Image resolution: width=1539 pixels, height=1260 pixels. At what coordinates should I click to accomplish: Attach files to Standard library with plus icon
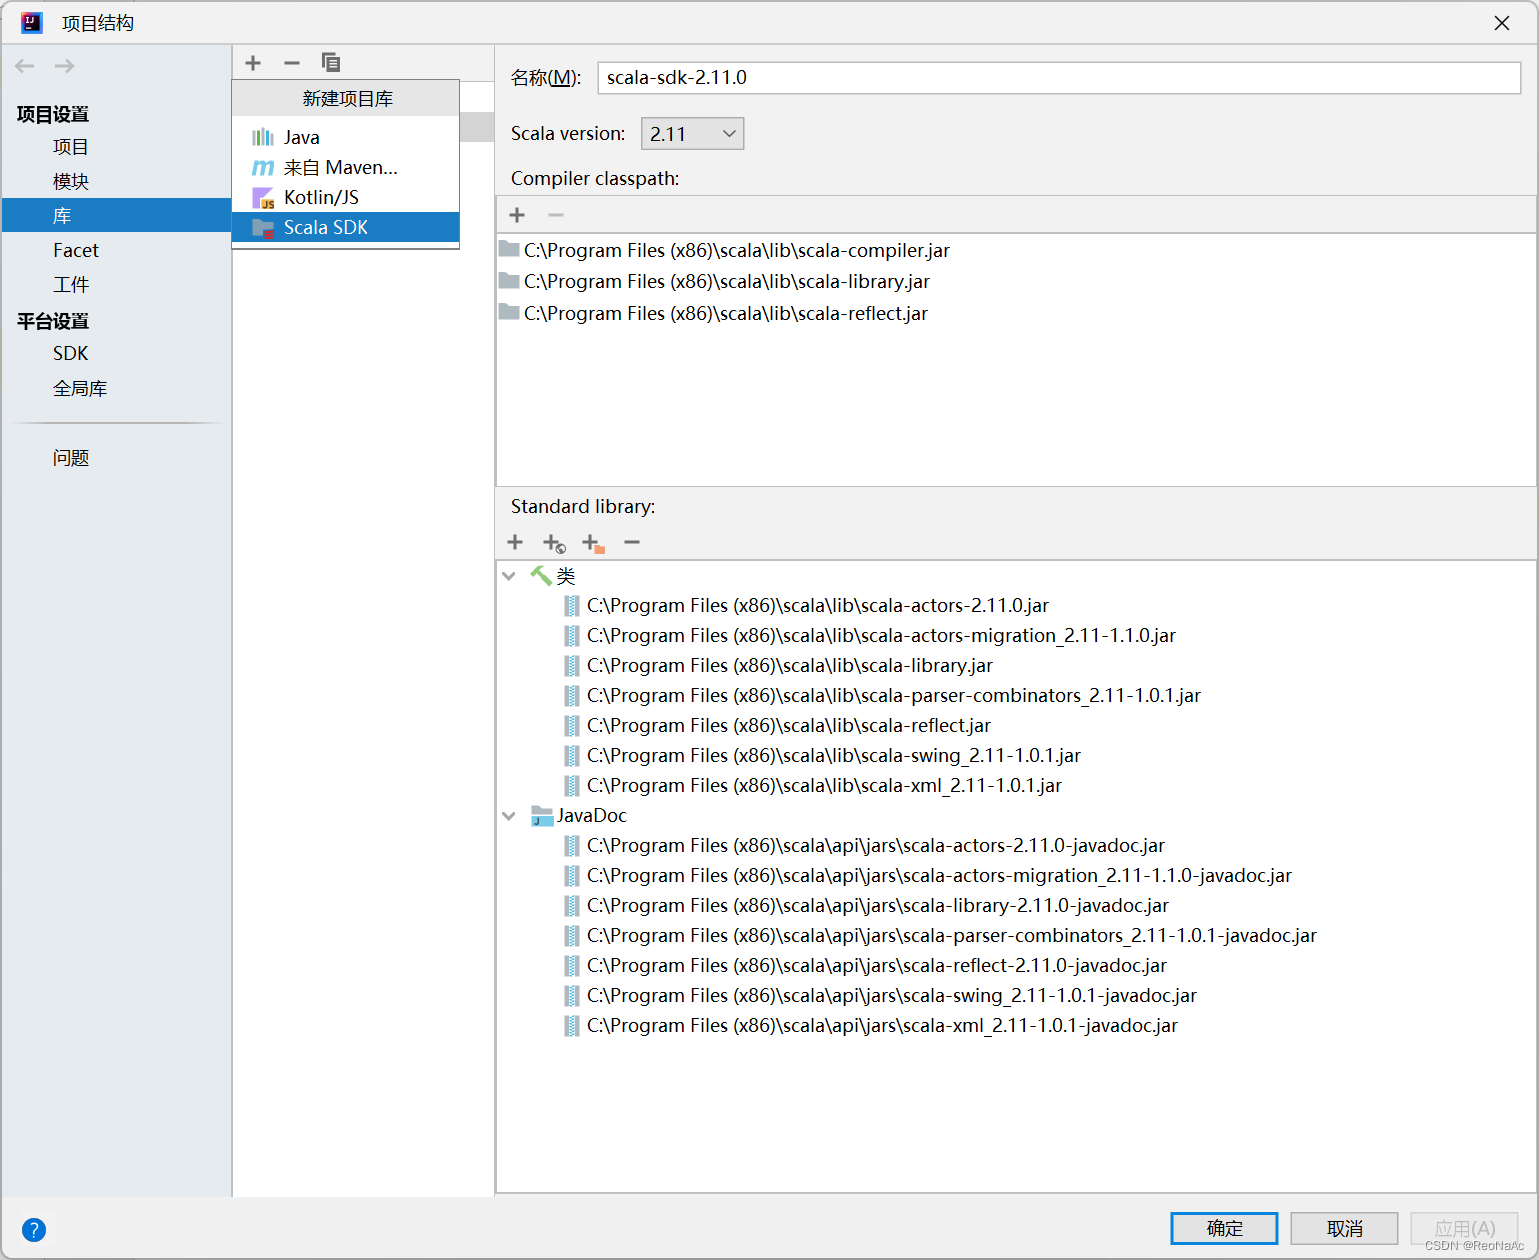[515, 542]
